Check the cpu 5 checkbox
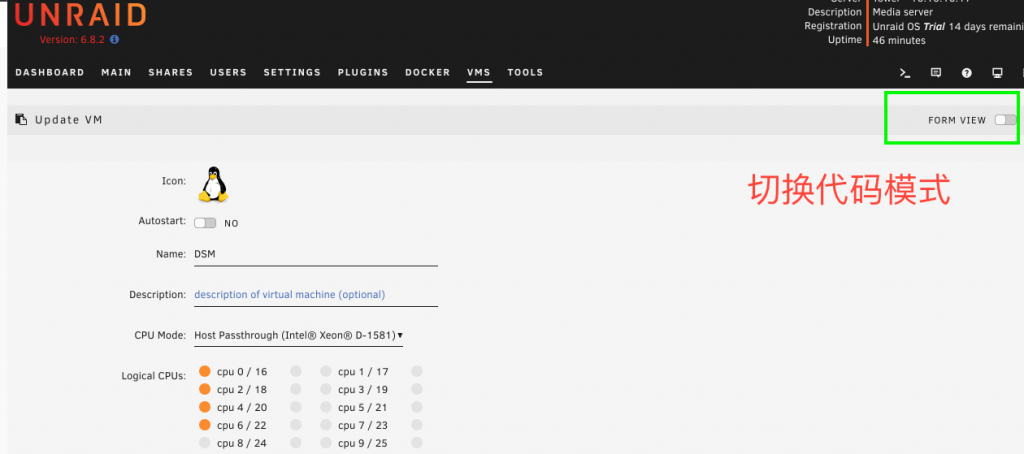Viewport: 1024px width, 454px height. click(x=326, y=407)
